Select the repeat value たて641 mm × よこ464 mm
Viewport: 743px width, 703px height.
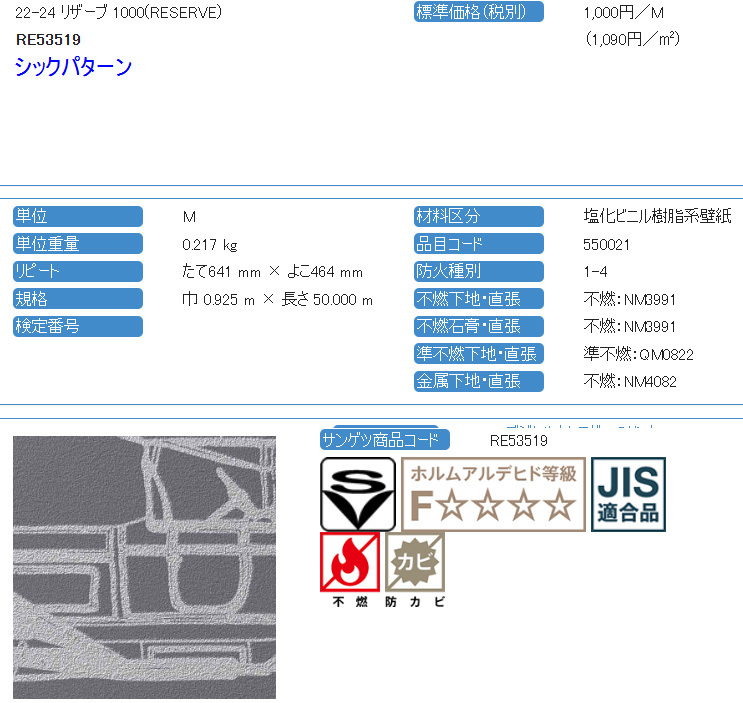pos(272,272)
